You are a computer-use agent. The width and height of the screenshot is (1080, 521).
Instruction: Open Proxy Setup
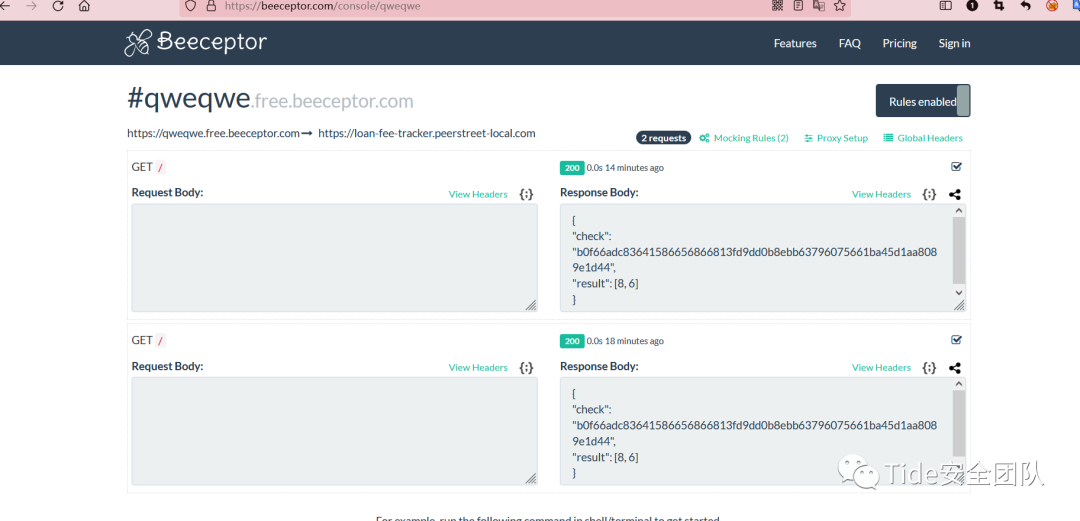[x=835, y=138]
